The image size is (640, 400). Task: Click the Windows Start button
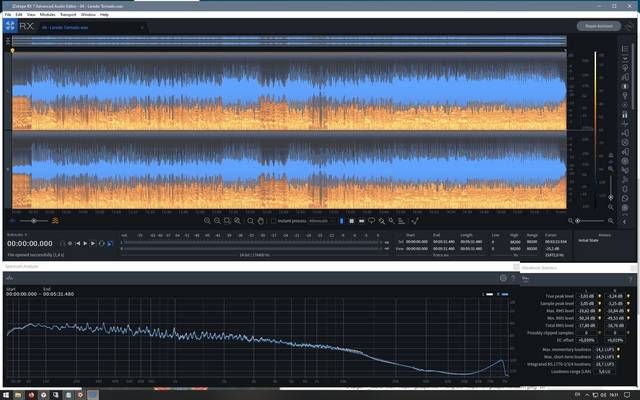6,394
